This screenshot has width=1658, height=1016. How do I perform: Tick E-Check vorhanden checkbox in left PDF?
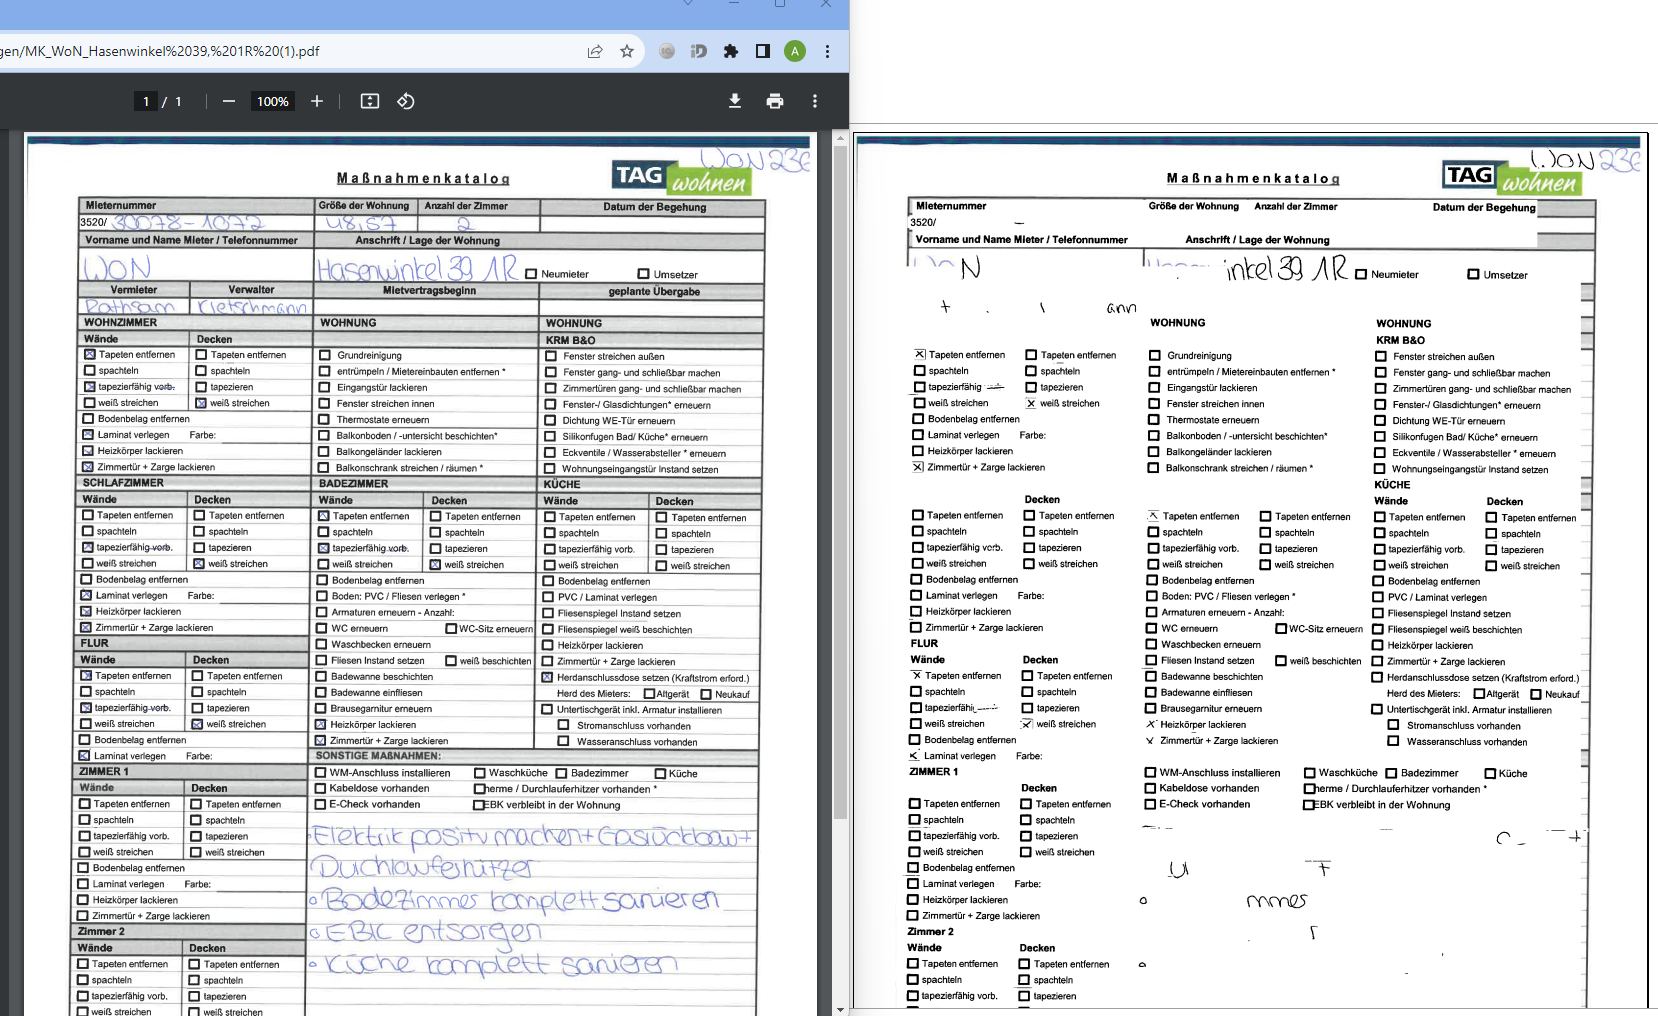point(320,804)
